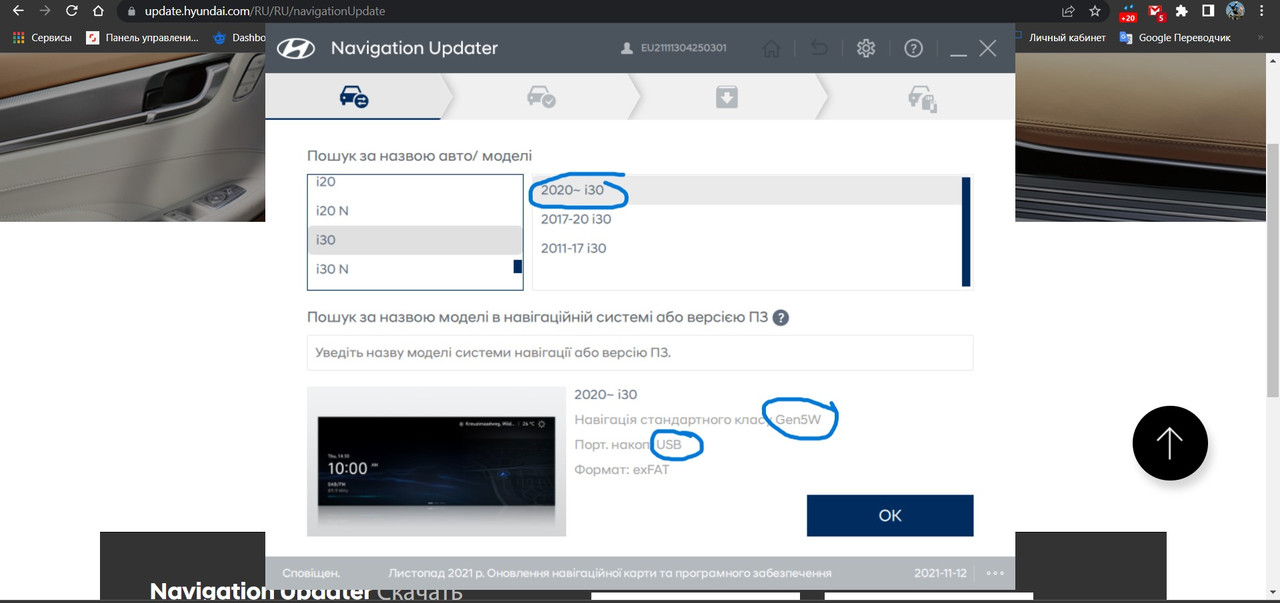Minimize the Navigation Updater window

[x=958, y=52]
